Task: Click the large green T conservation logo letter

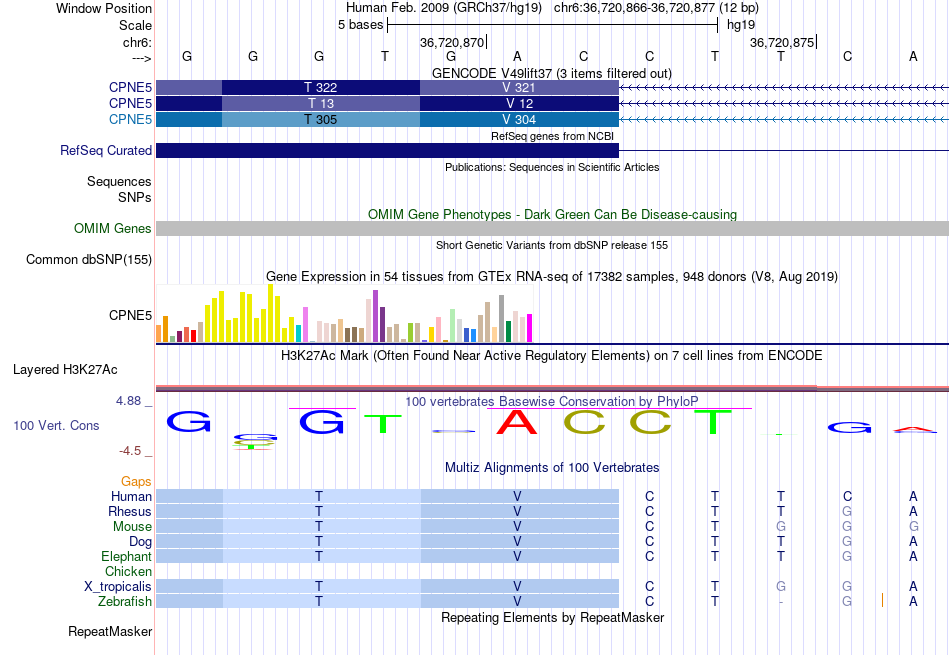Action: 715,422
